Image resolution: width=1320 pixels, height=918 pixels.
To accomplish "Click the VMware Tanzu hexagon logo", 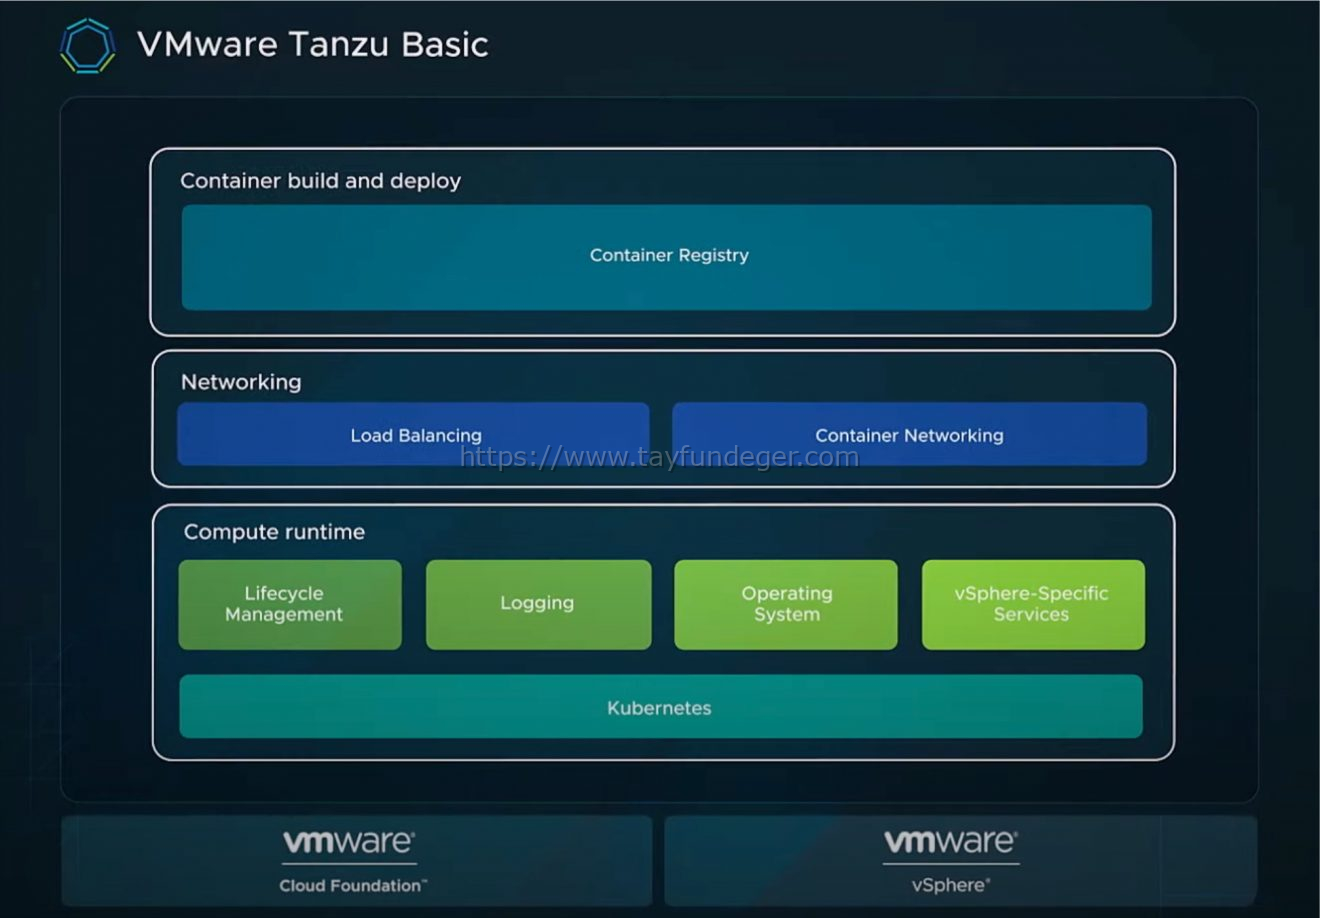I will point(86,45).
